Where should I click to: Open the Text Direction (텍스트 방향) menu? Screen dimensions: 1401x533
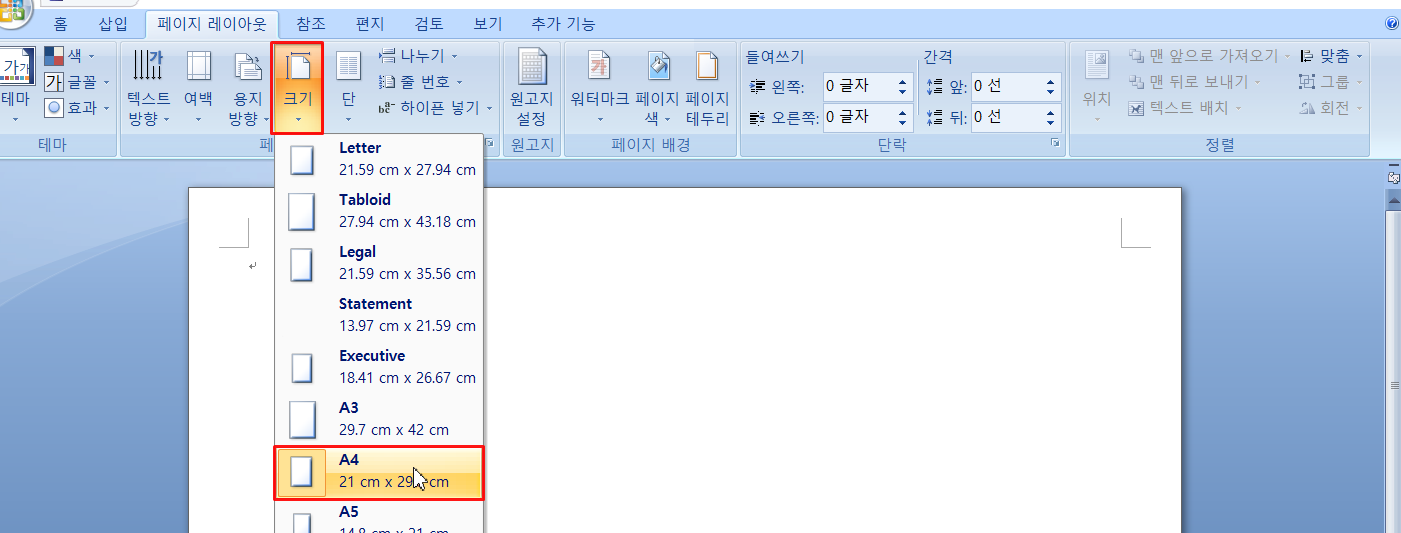click(x=148, y=88)
